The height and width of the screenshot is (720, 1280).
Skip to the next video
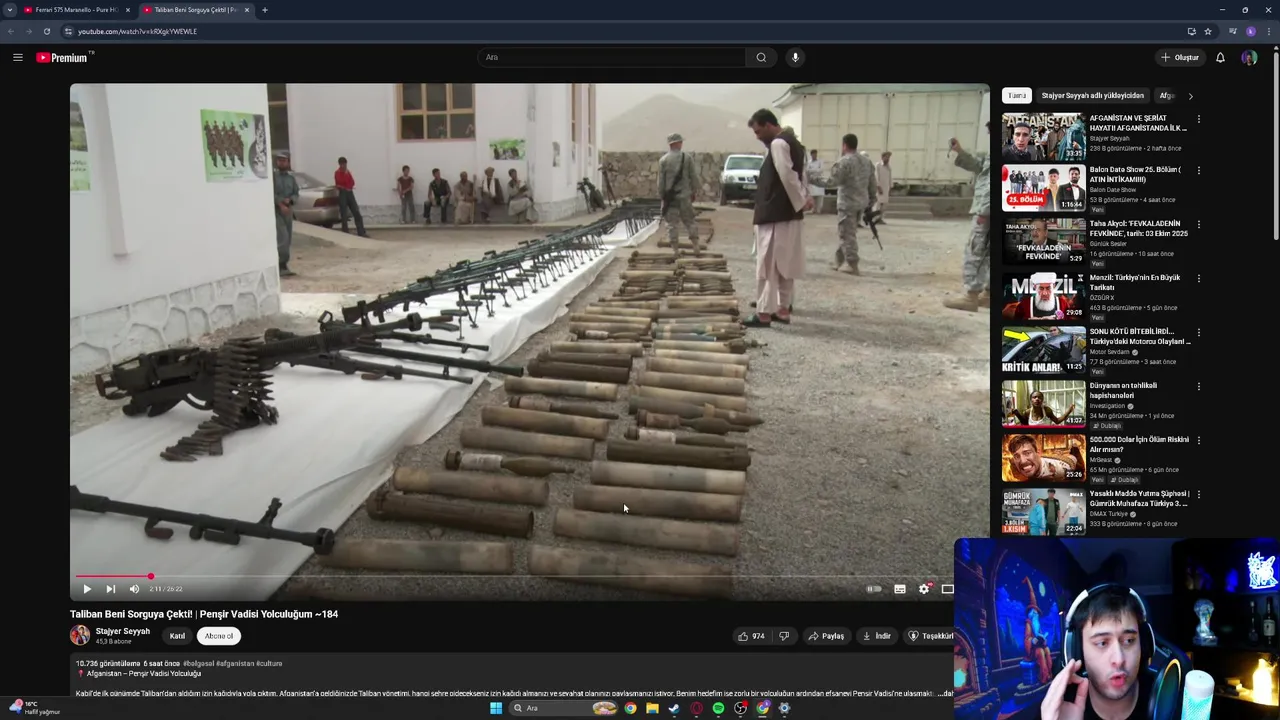pyautogui.click(x=110, y=589)
